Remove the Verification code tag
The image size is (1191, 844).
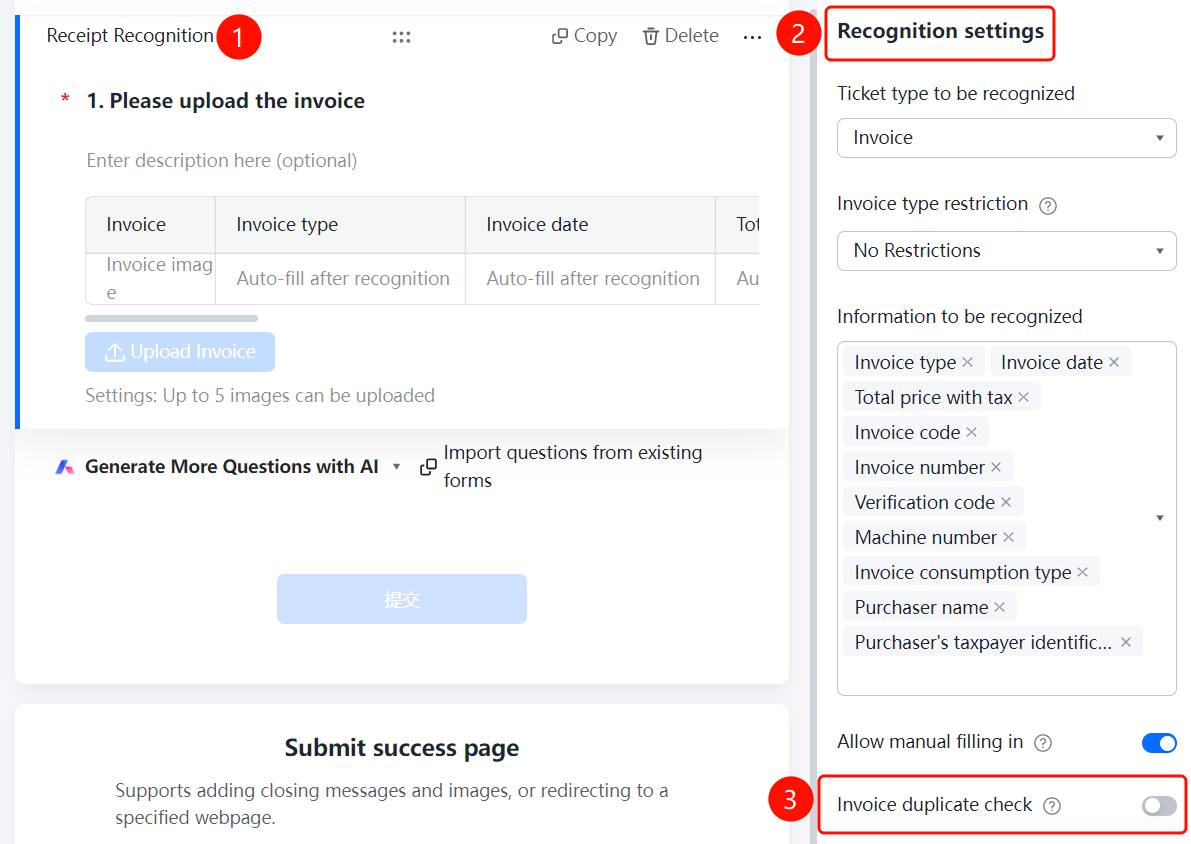(x=1006, y=502)
